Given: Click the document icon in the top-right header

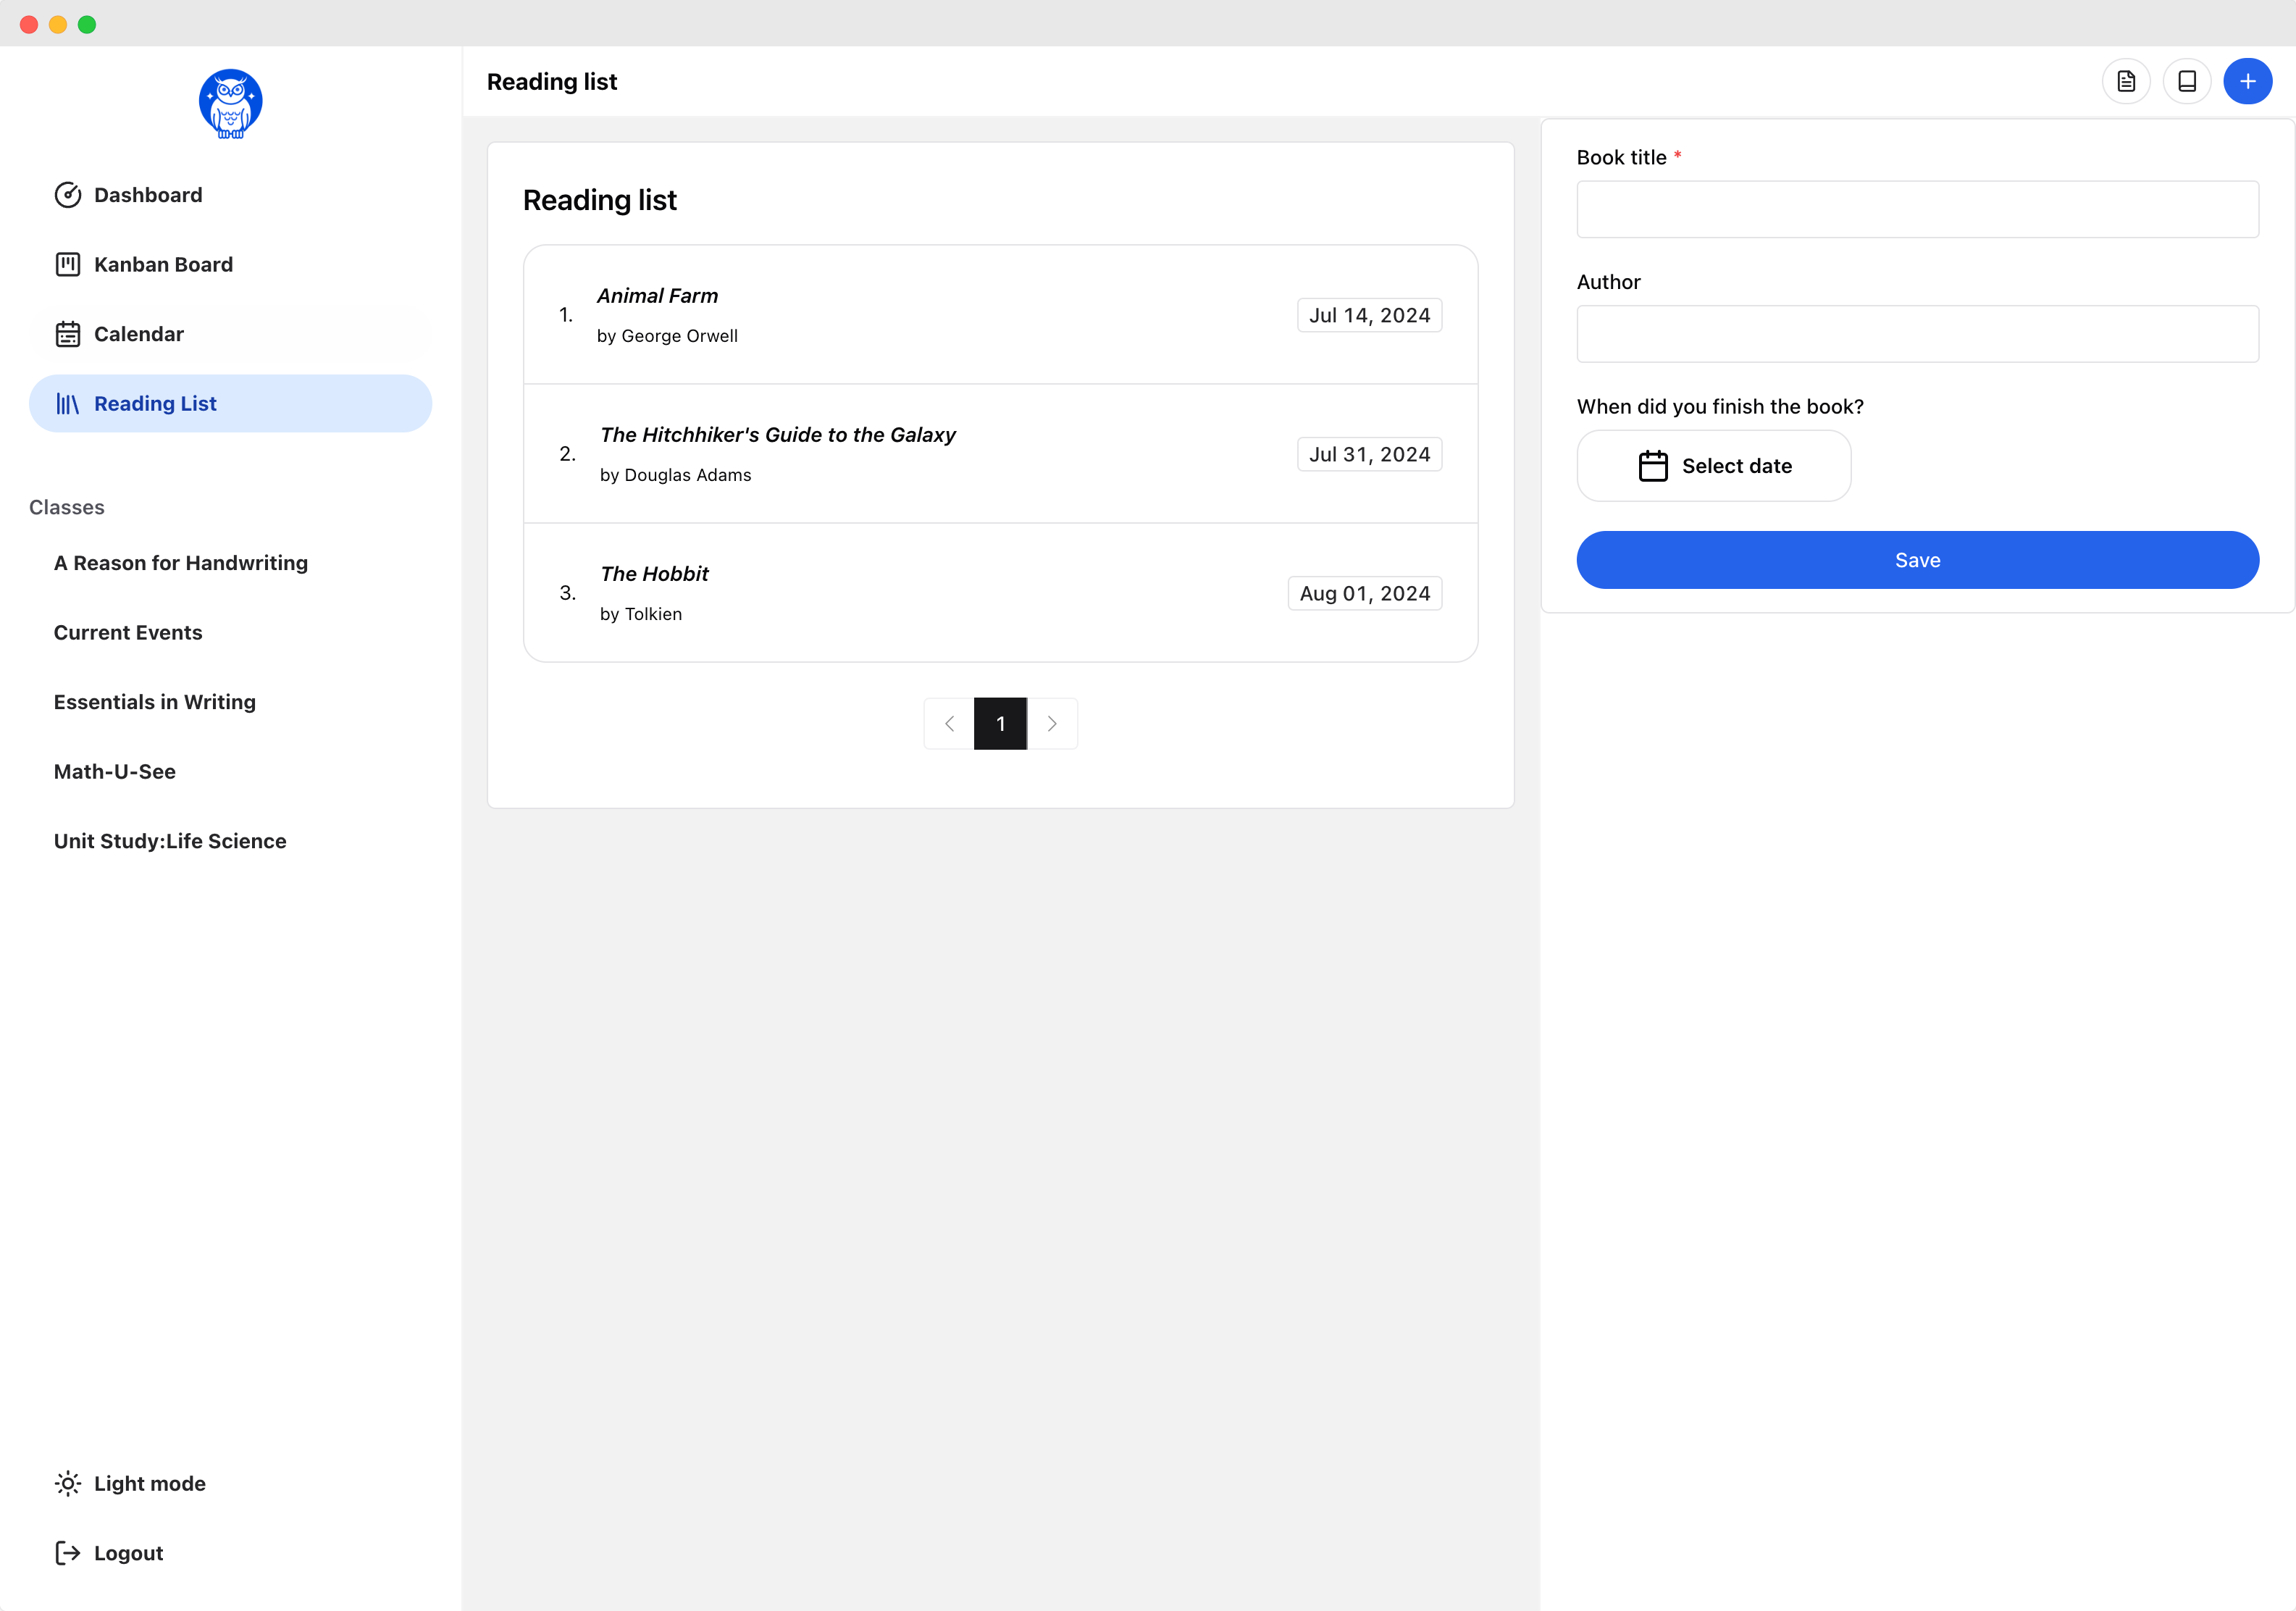Looking at the screenshot, I should (x=2127, y=81).
